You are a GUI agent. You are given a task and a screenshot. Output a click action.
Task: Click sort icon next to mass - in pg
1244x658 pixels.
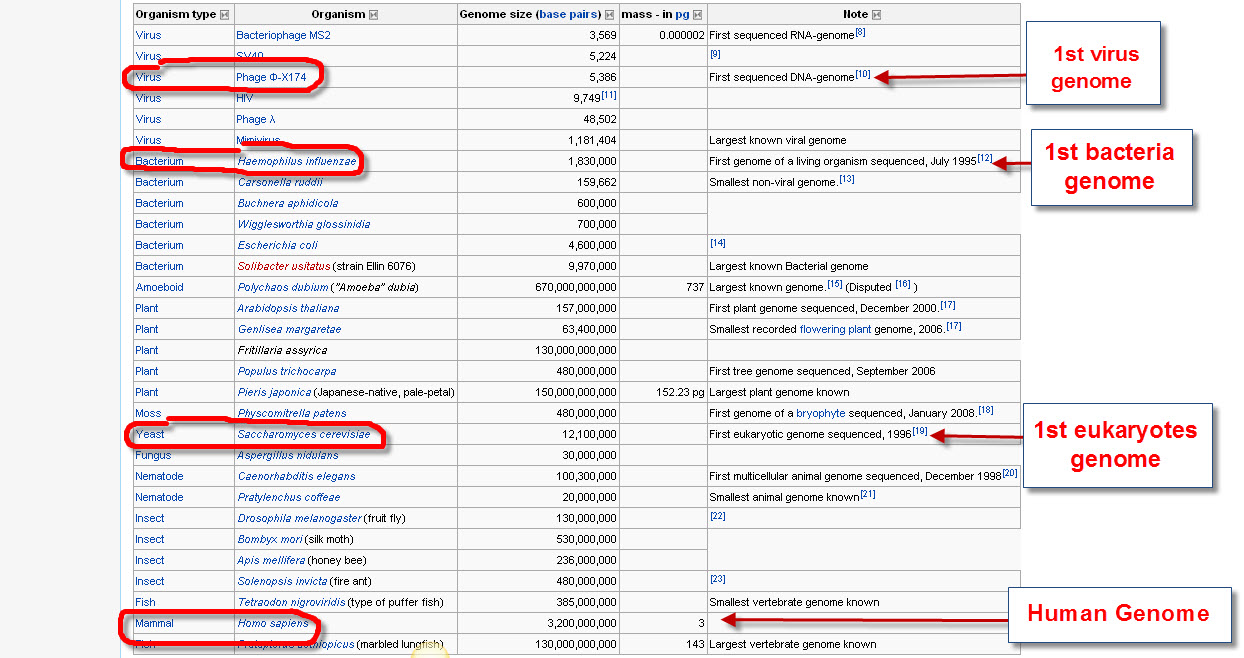[697, 15]
